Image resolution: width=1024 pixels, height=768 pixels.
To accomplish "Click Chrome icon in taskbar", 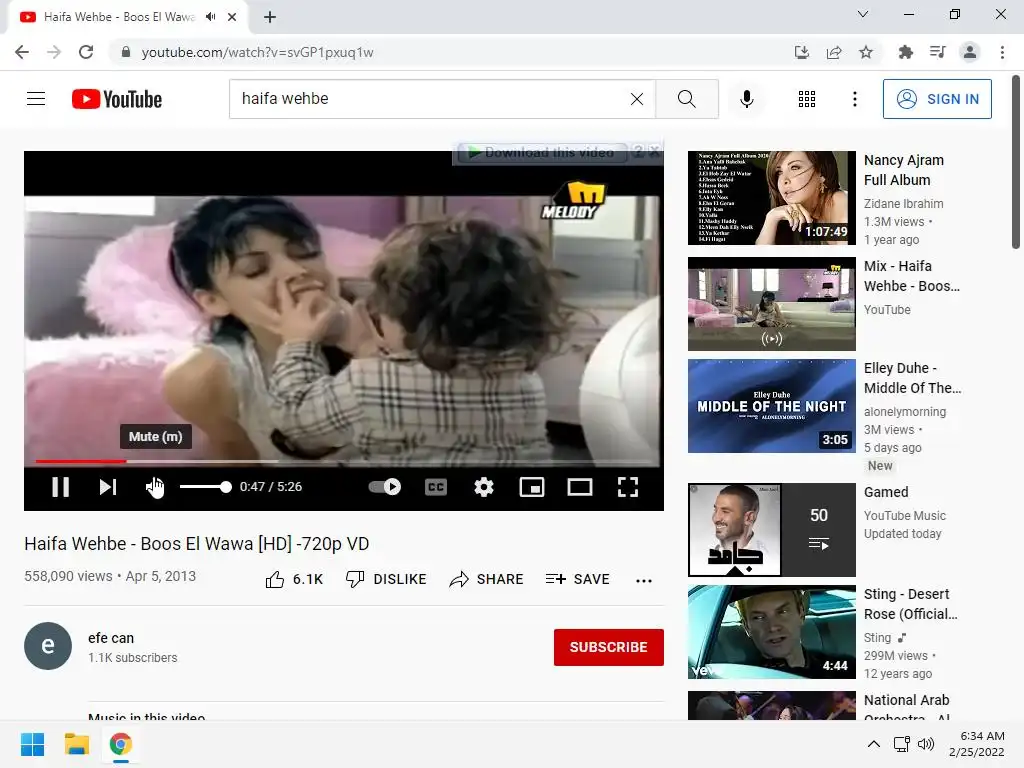I will pos(121,744).
